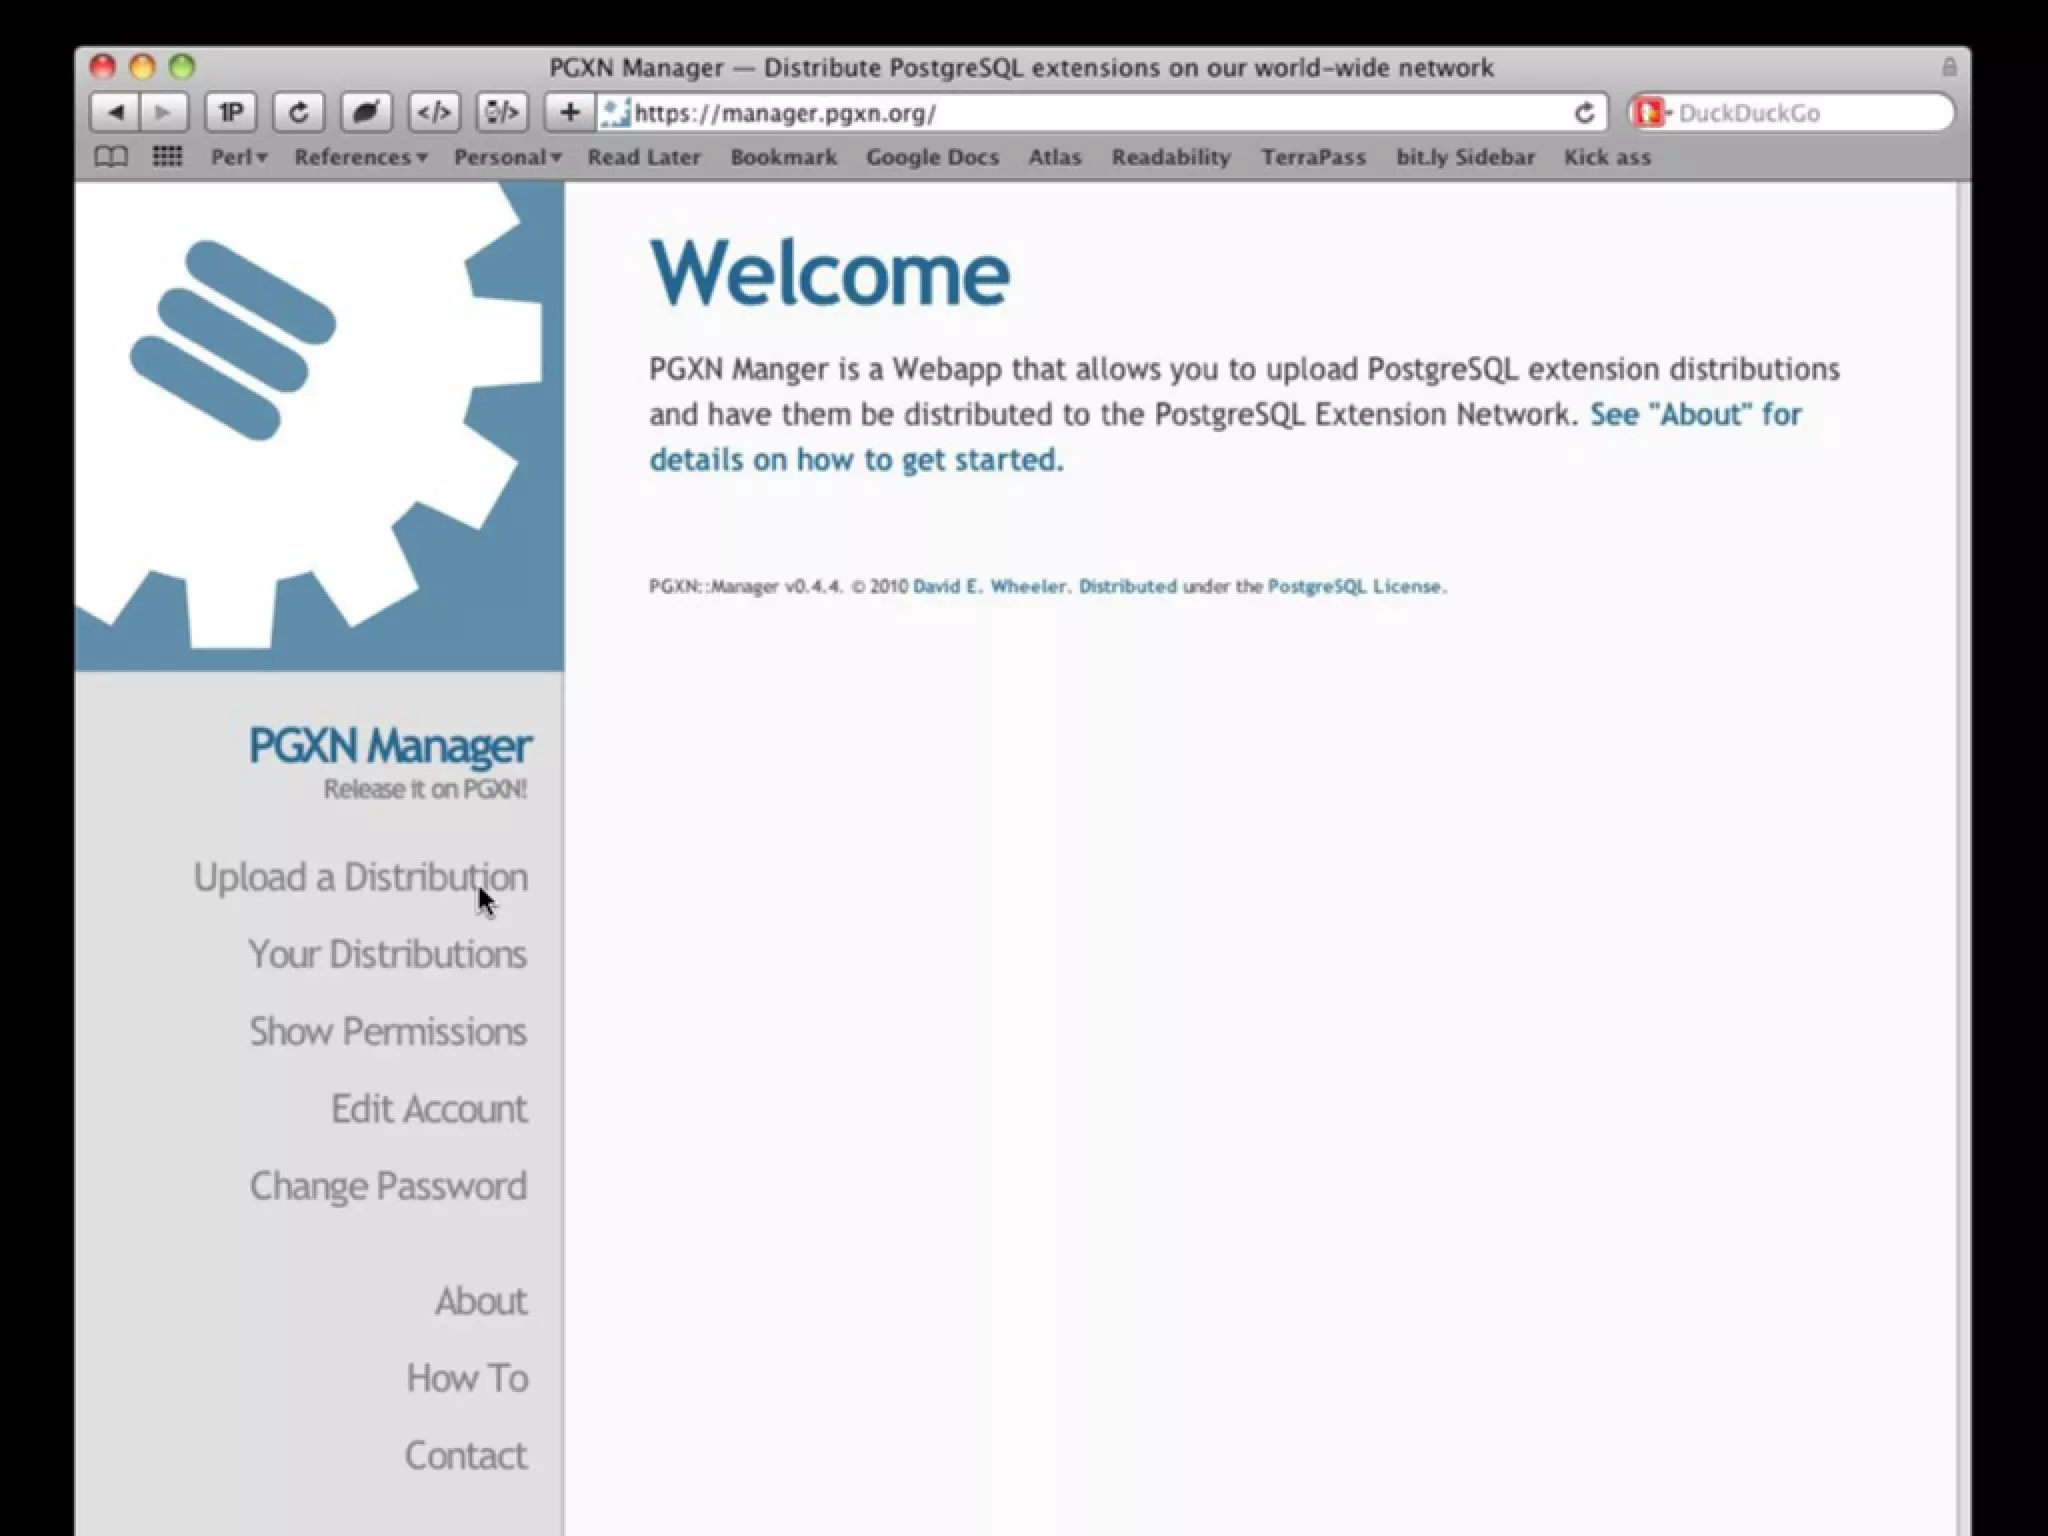Viewport: 2048px width, 1536px height.
Task: Show Top Sites grid icon
Action: [x=167, y=157]
